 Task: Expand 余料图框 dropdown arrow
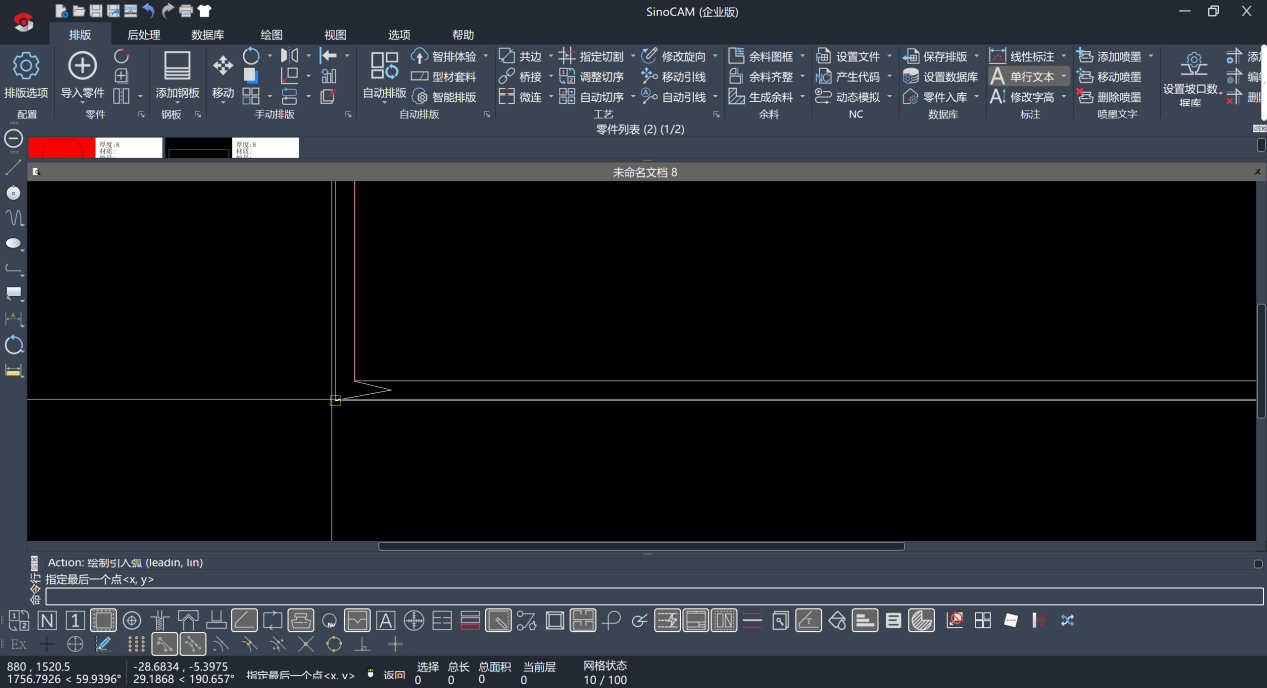802,57
